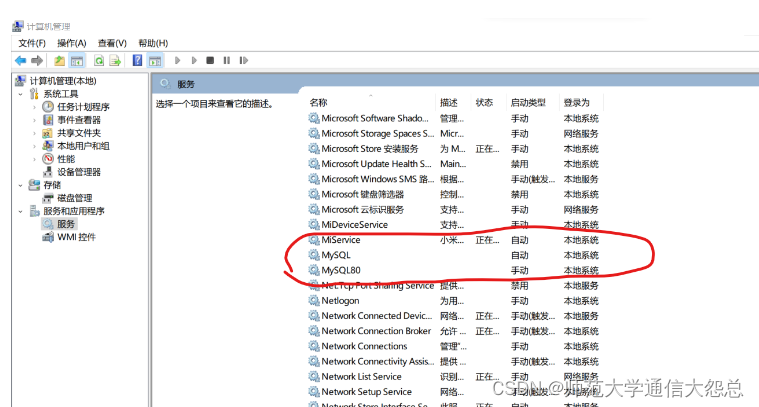The width and height of the screenshot is (759, 407).
Task: Click the blue Help question-mark icon
Action: point(137,60)
